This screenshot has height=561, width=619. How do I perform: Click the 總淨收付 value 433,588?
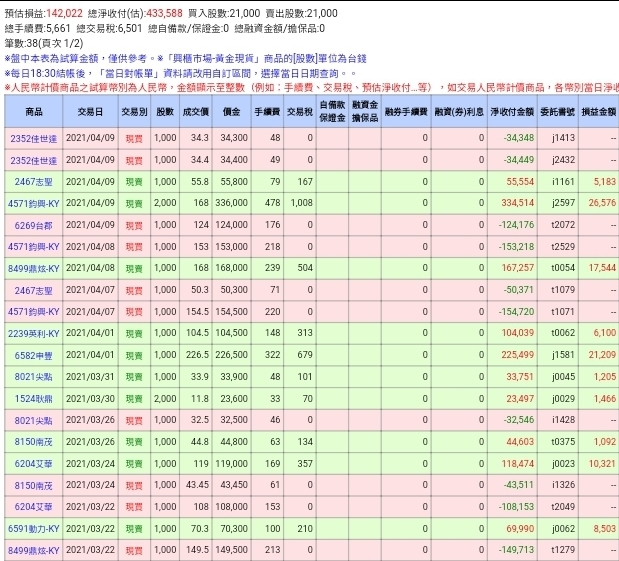[x=164, y=13]
